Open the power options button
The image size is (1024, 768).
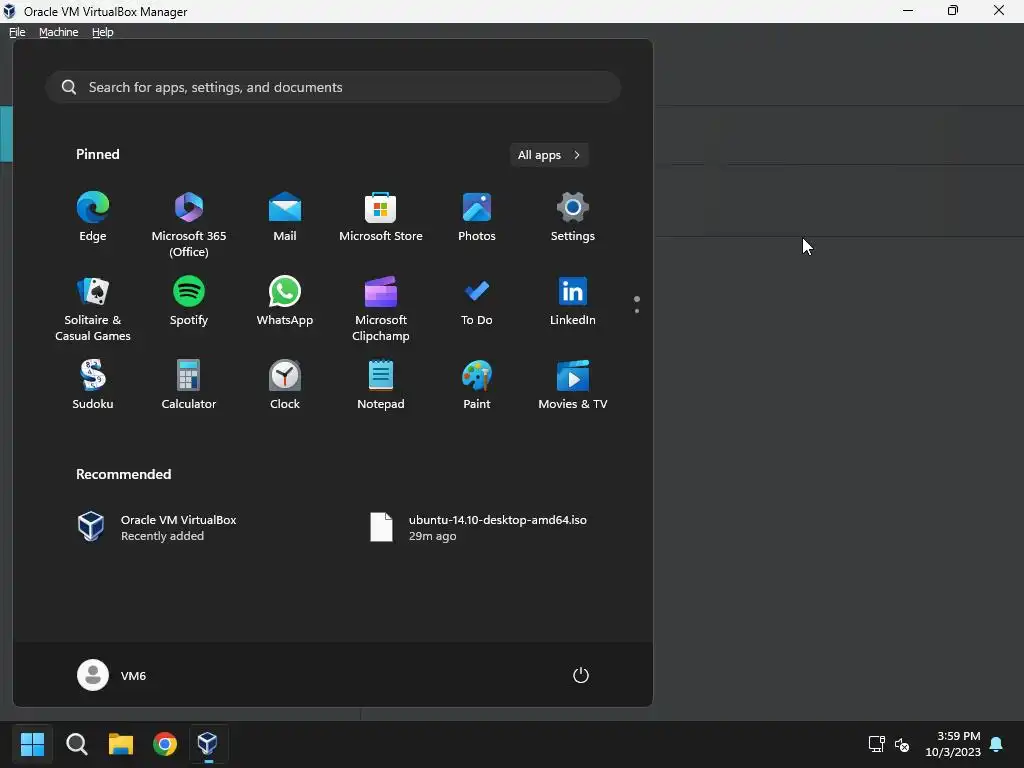tap(581, 675)
